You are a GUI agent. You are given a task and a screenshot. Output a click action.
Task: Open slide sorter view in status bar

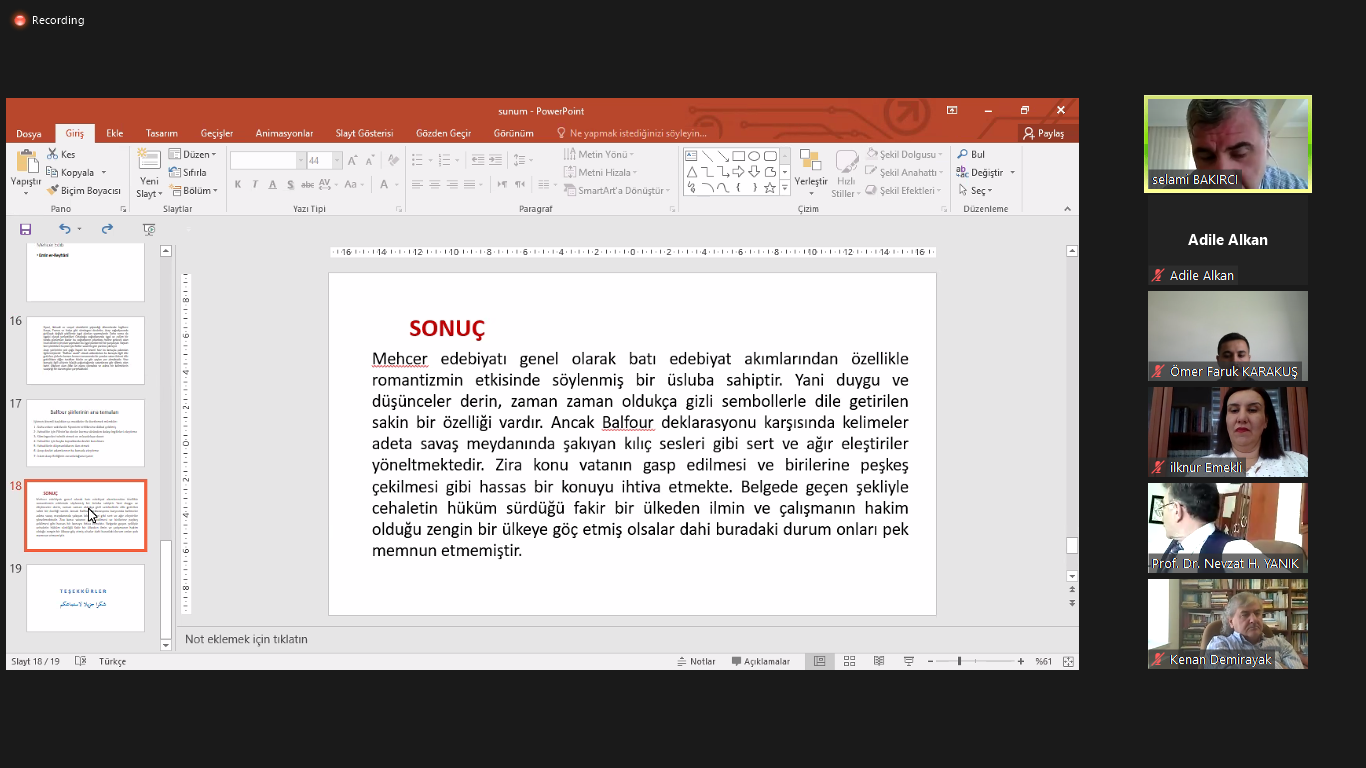pyautogui.click(x=849, y=661)
